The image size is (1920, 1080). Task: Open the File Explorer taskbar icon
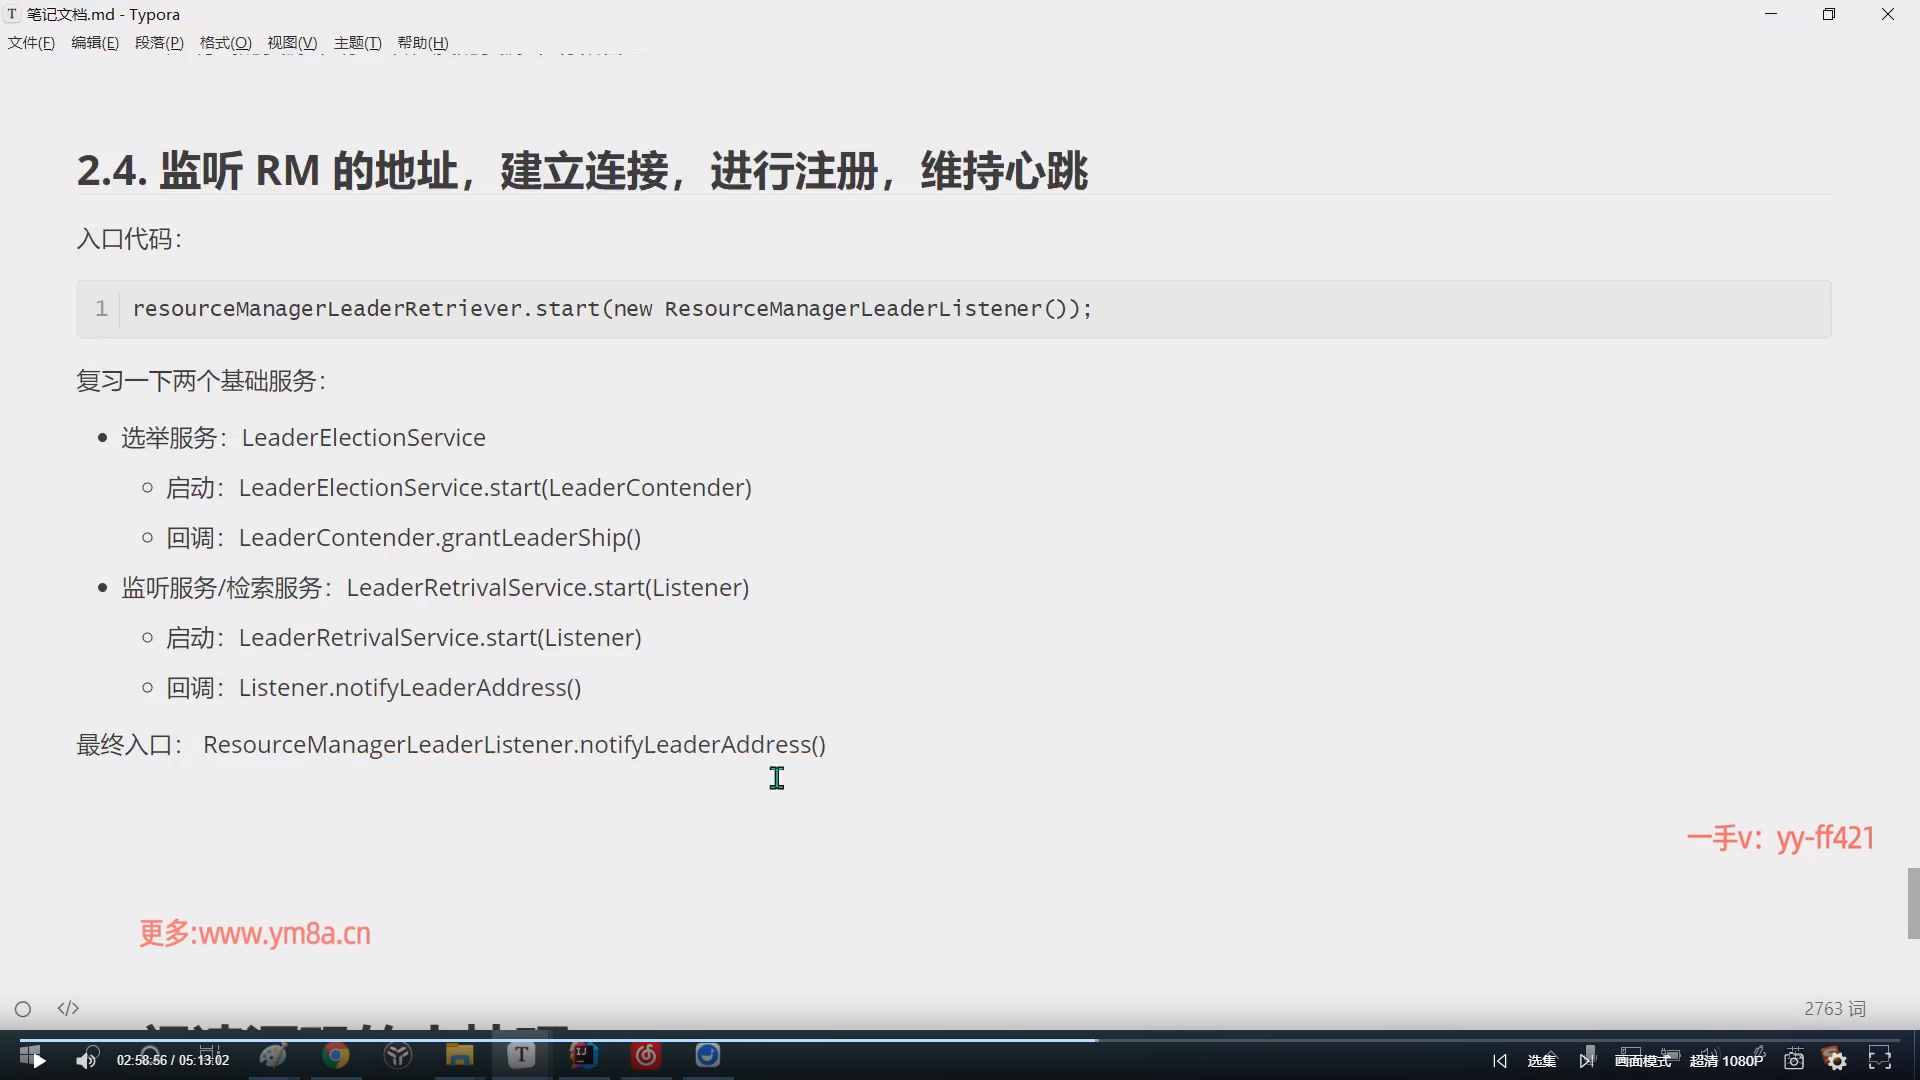[459, 1056]
